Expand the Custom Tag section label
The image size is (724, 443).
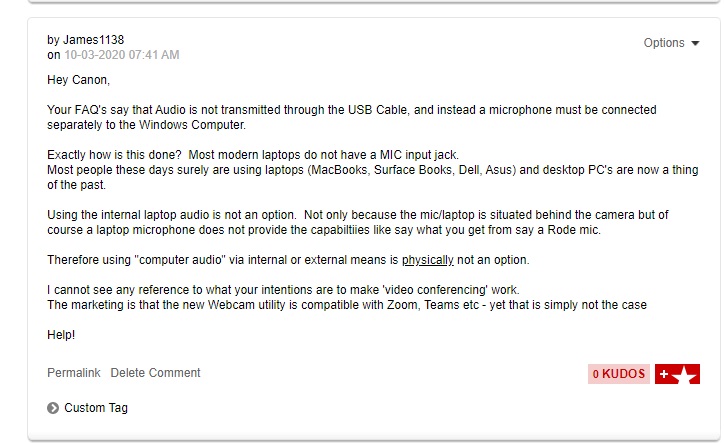(96, 408)
